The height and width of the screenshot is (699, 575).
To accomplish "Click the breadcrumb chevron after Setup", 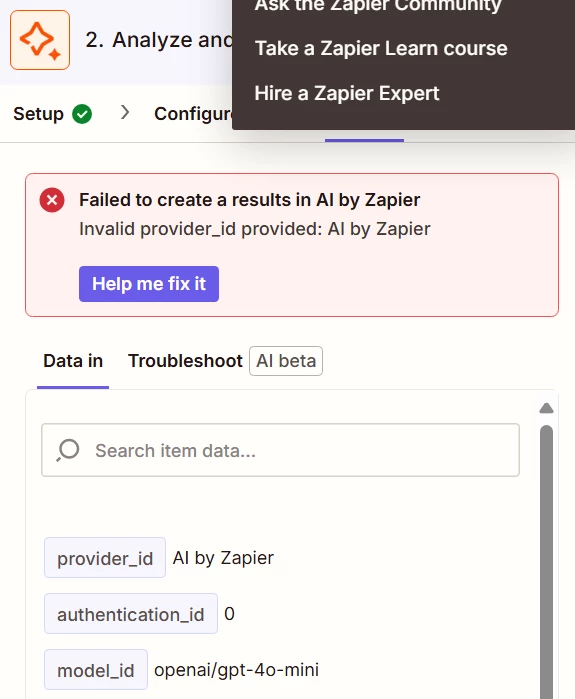I will 125,113.
